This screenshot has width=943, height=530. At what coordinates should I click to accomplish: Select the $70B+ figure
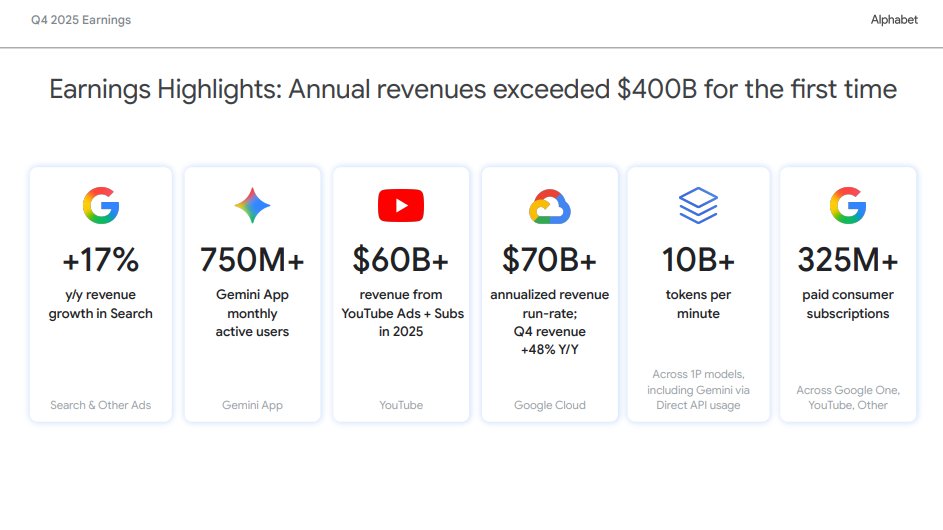click(549, 260)
